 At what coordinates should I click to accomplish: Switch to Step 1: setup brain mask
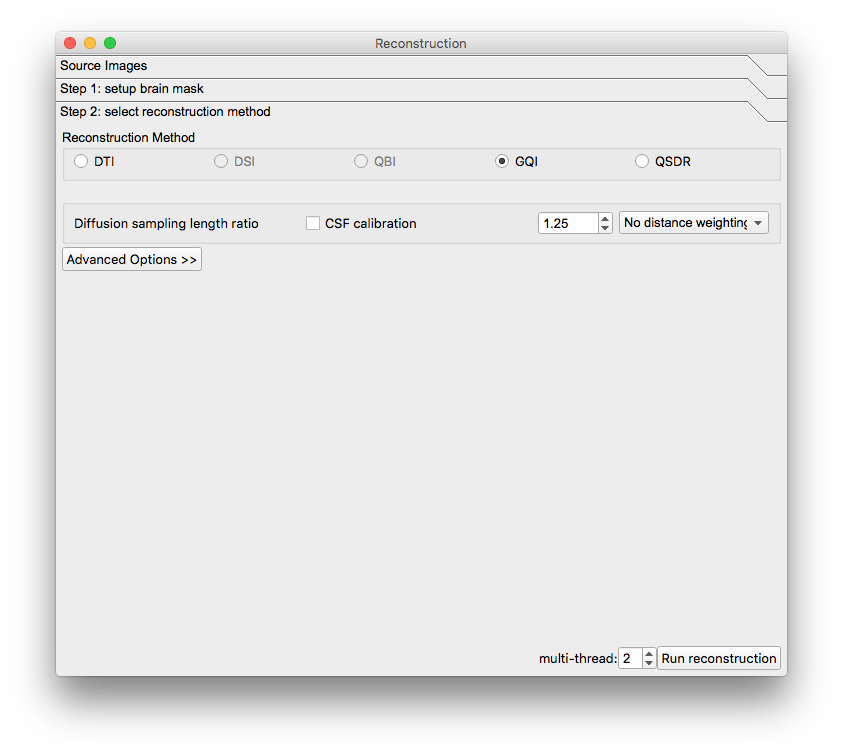tap(421, 89)
